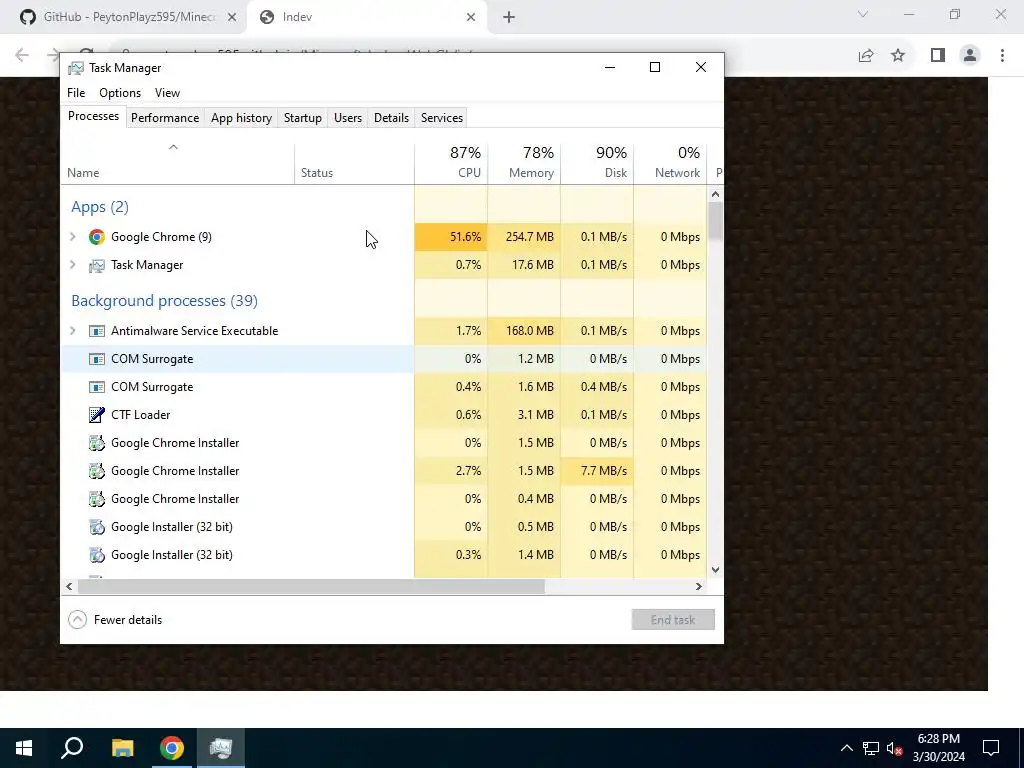
Task: Open the clock showing 6:28 PM
Action: pyautogui.click(x=938, y=748)
